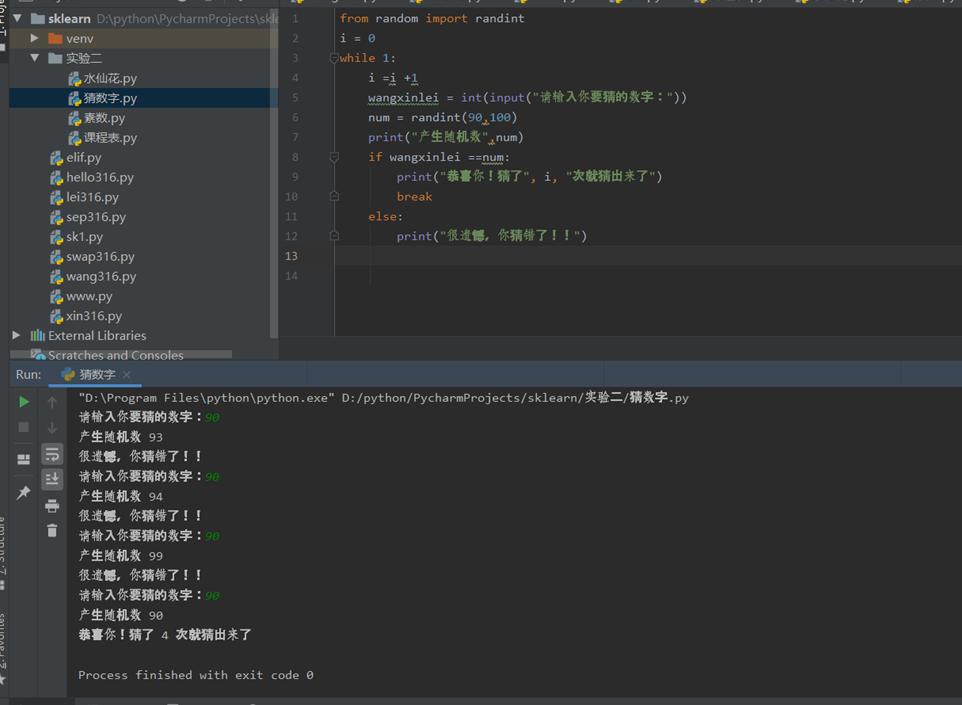Place cursor on empty line 13
962x705 pixels.
650,256
